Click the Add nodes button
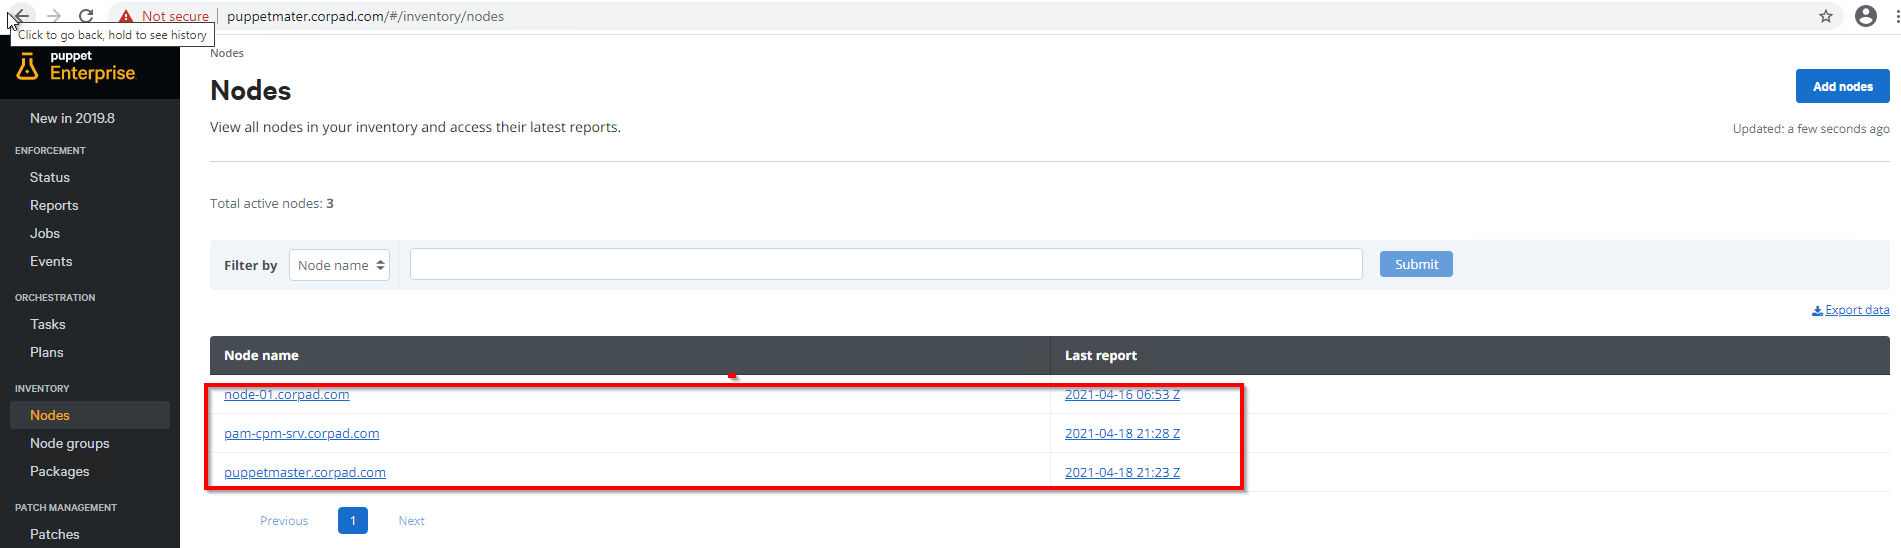 [x=1842, y=86]
